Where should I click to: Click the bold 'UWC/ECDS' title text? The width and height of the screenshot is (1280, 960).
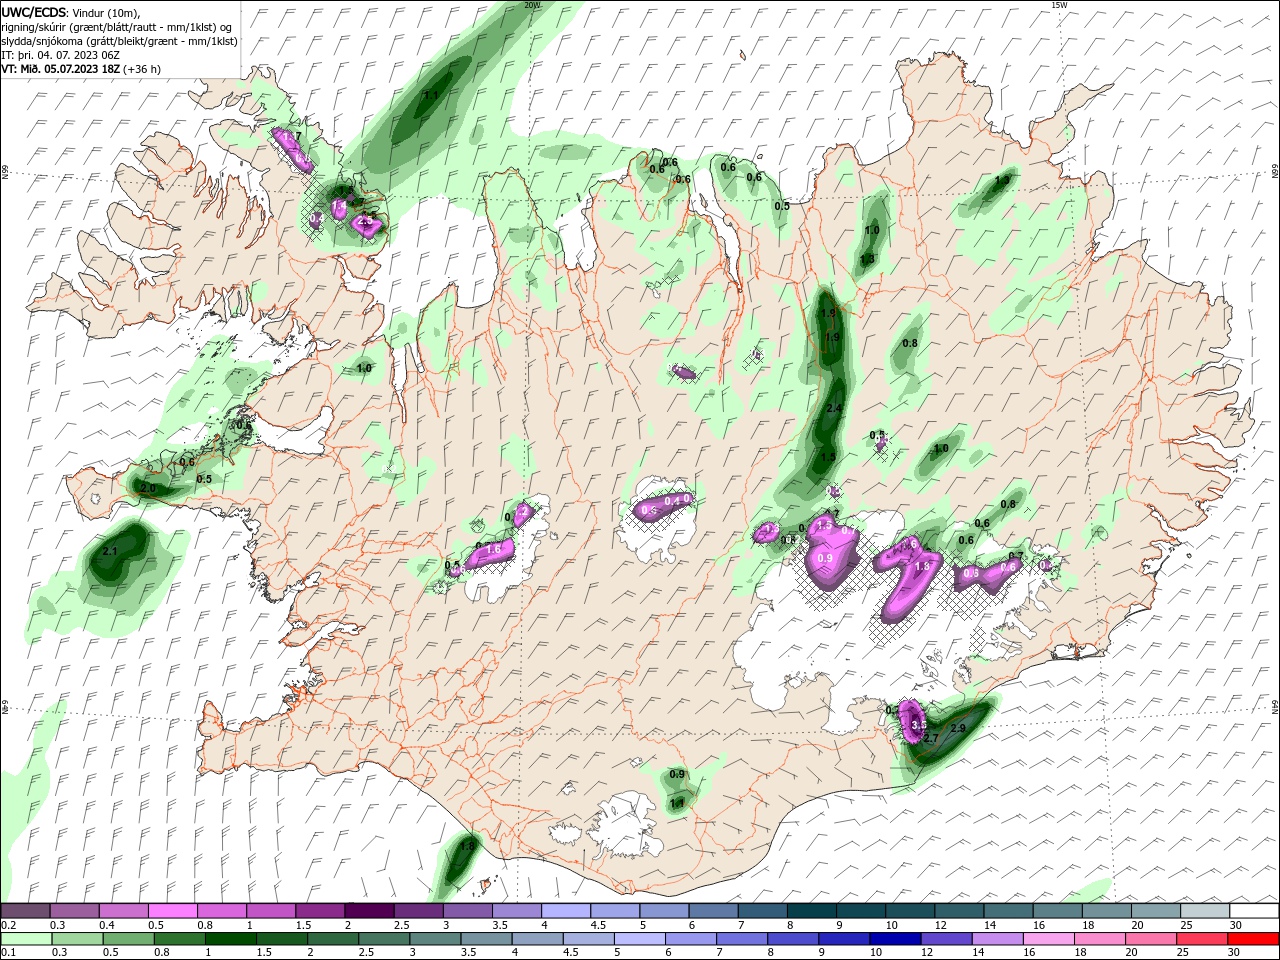[x=34, y=12]
